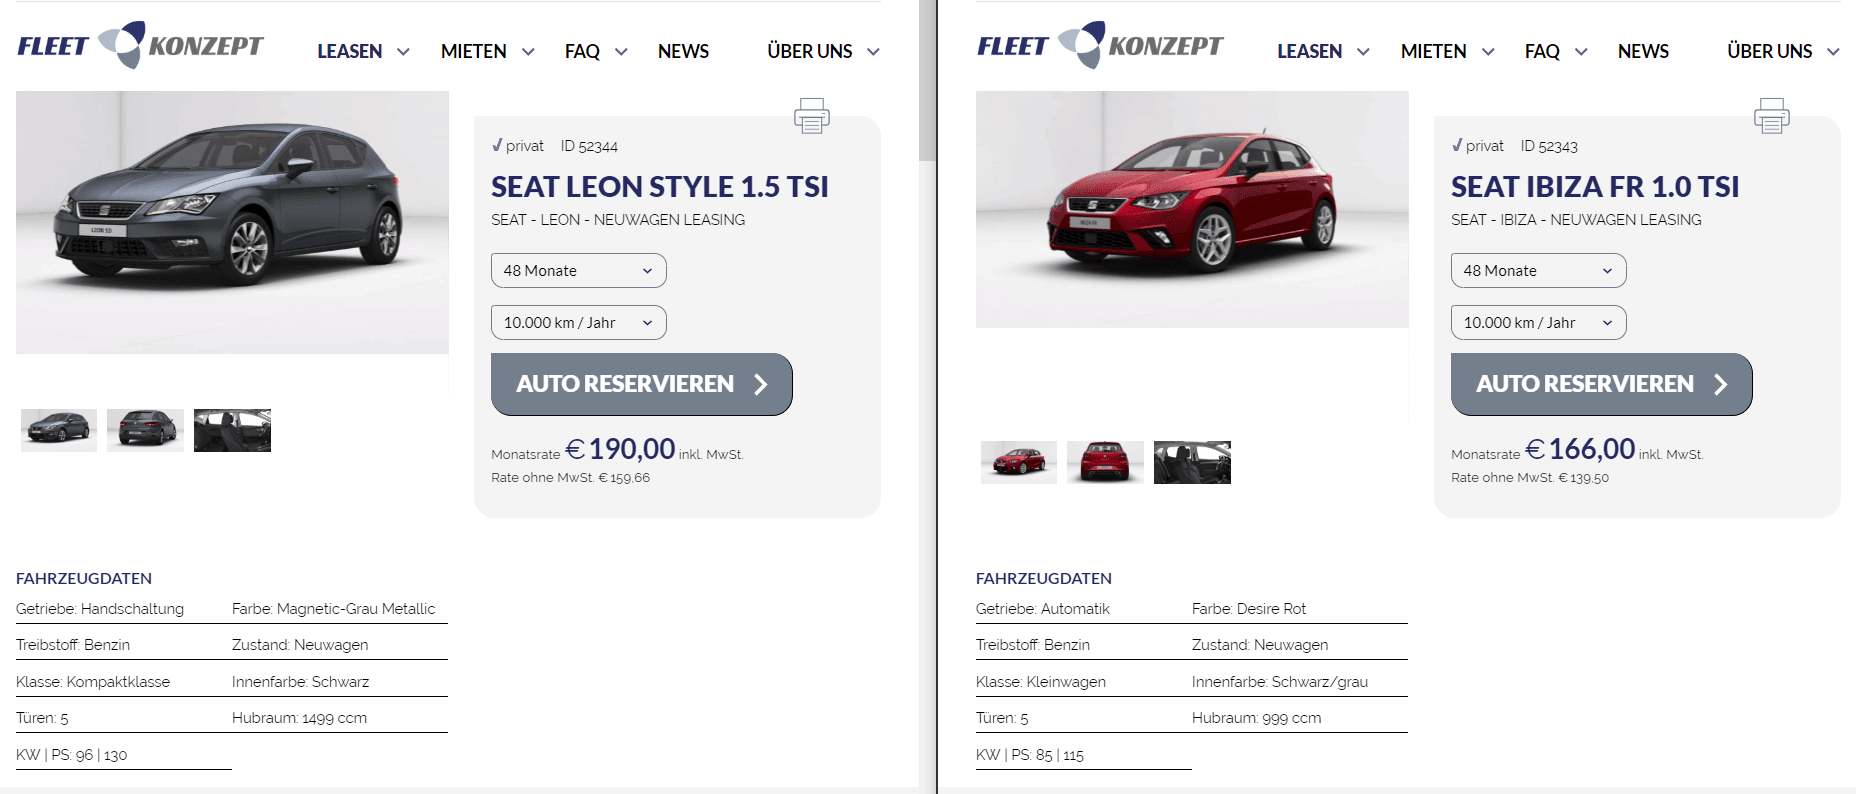This screenshot has height=794, width=1856.
Task: Select red Ibiza front-view thumbnail
Action: pyautogui.click(x=1019, y=462)
